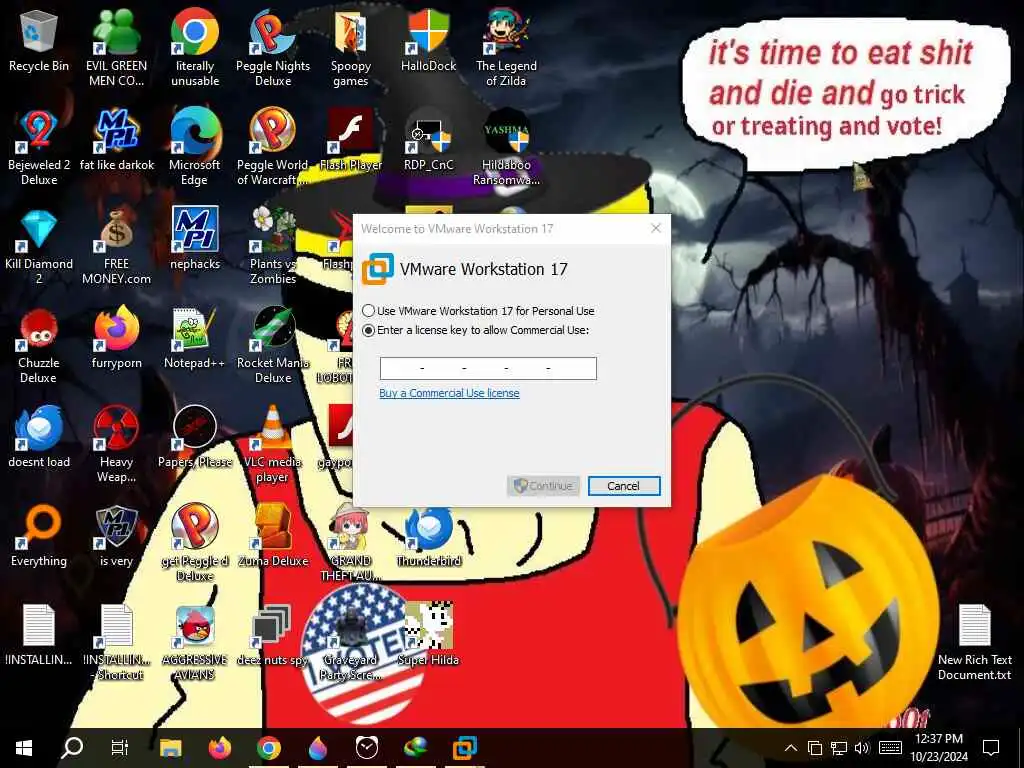
Task: Select the Chrome icon labeled literally unusable
Action: (195, 48)
